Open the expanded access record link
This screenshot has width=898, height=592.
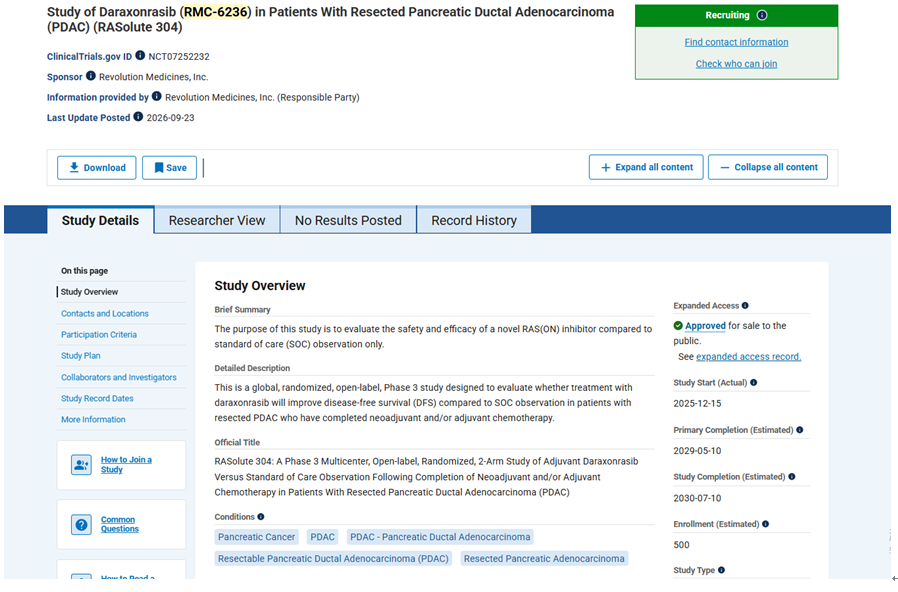[749, 357]
